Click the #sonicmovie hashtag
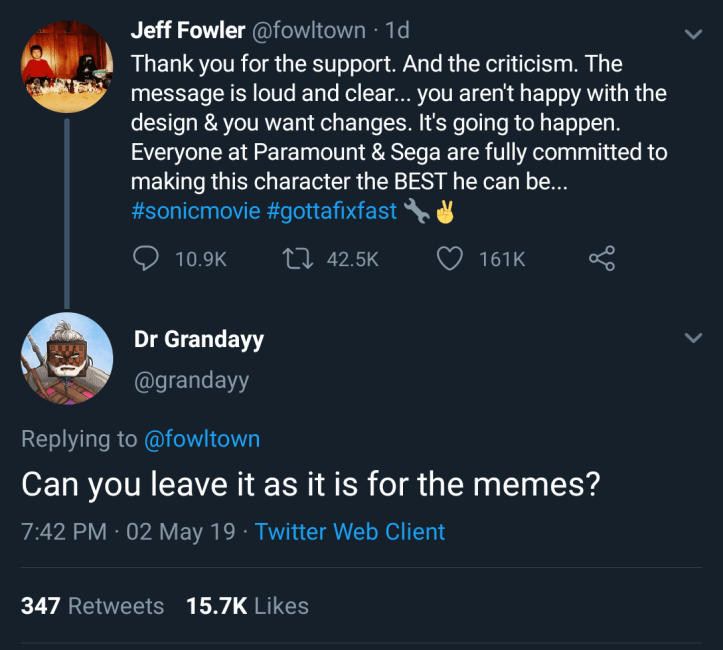The width and height of the screenshot is (723, 650). pyautogui.click(x=195, y=211)
